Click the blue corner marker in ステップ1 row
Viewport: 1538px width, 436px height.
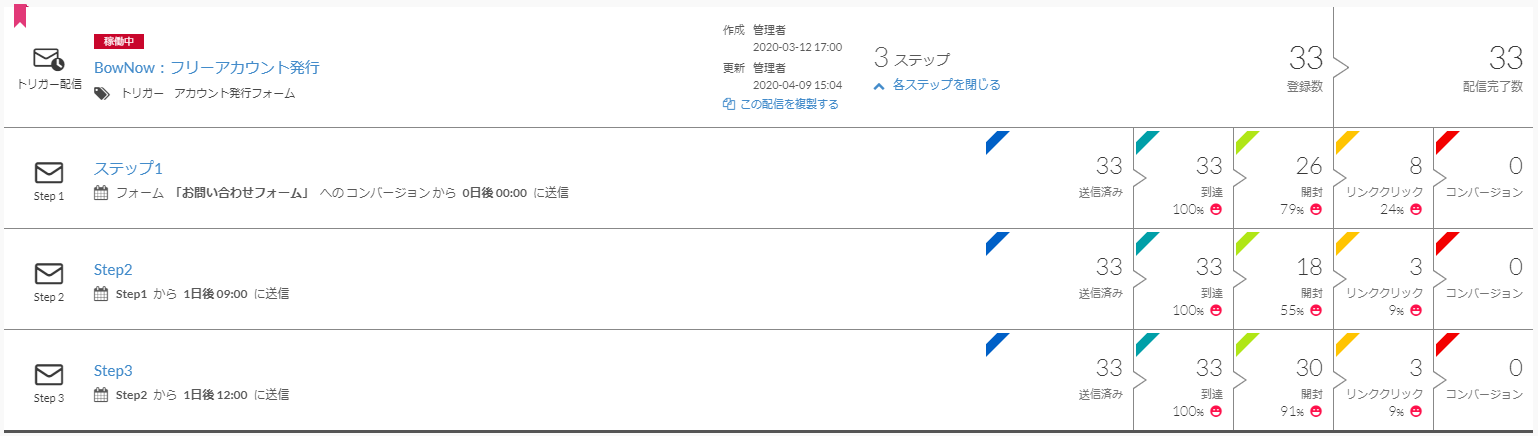tap(996, 141)
